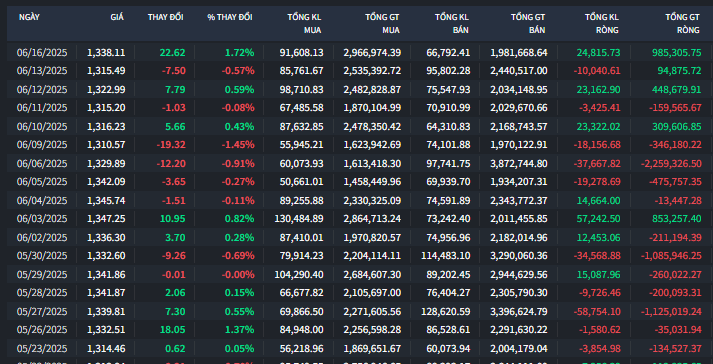This screenshot has height=364, width=713.
Task: Click sell volume 128,620.59
Action: (446, 311)
